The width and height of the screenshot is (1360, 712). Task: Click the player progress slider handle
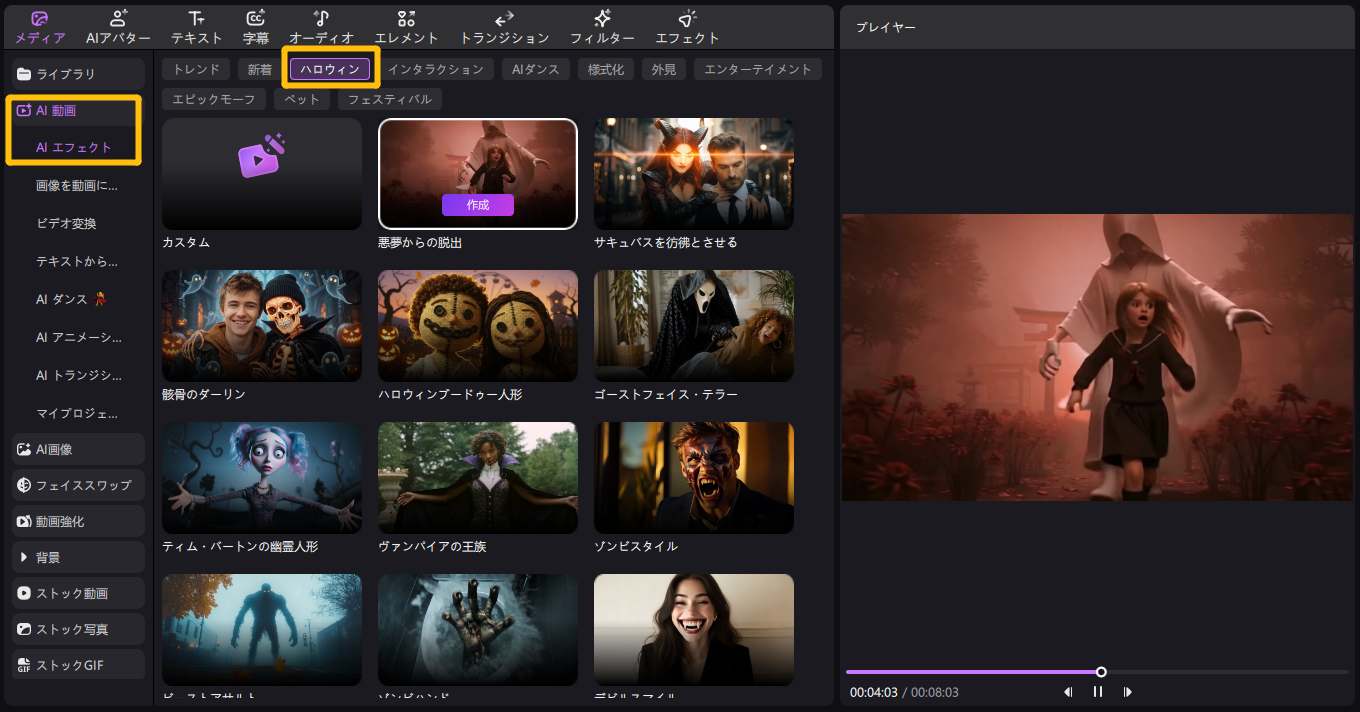(1101, 672)
